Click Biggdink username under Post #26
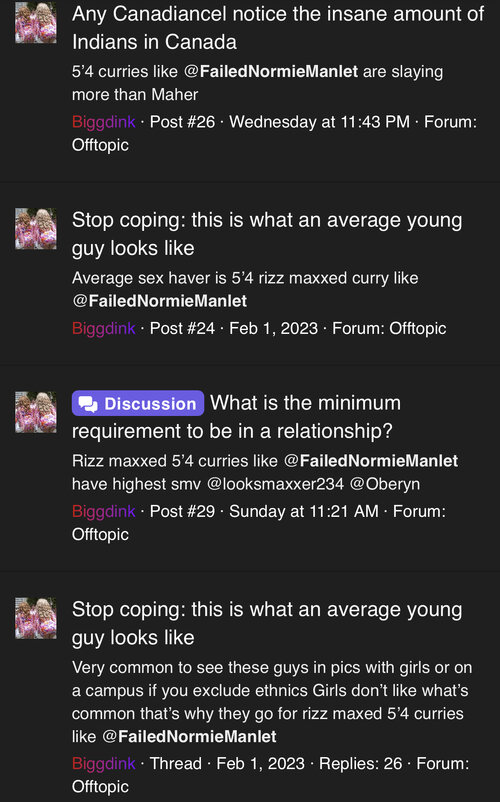Image resolution: width=500 pixels, height=802 pixels. pyautogui.click(x=104, y=122)
